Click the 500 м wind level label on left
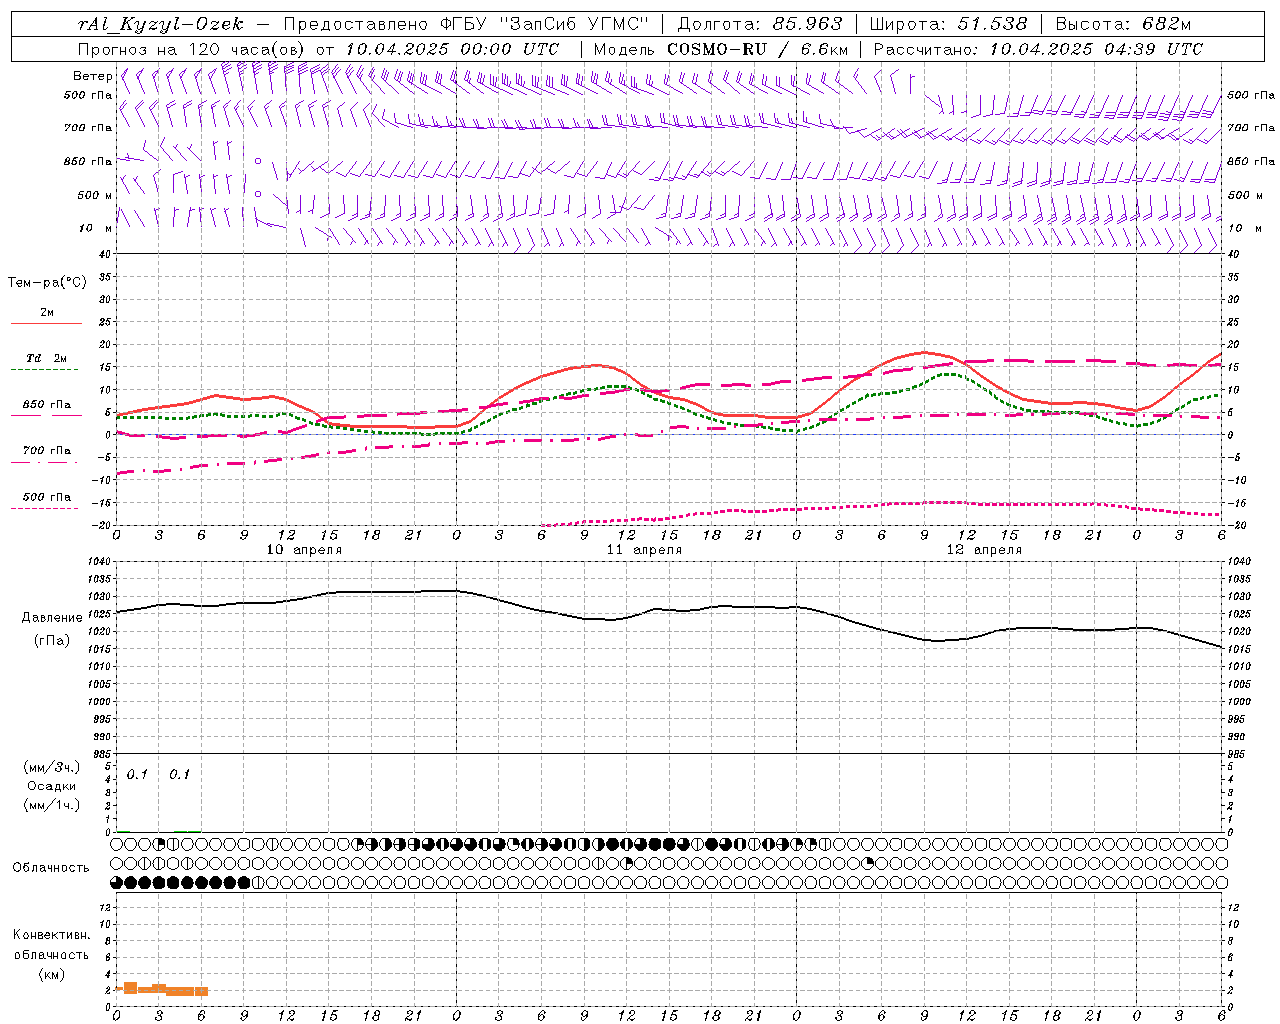The width and height of the screenshot is (1280, 1024). [x=95, y=195]
